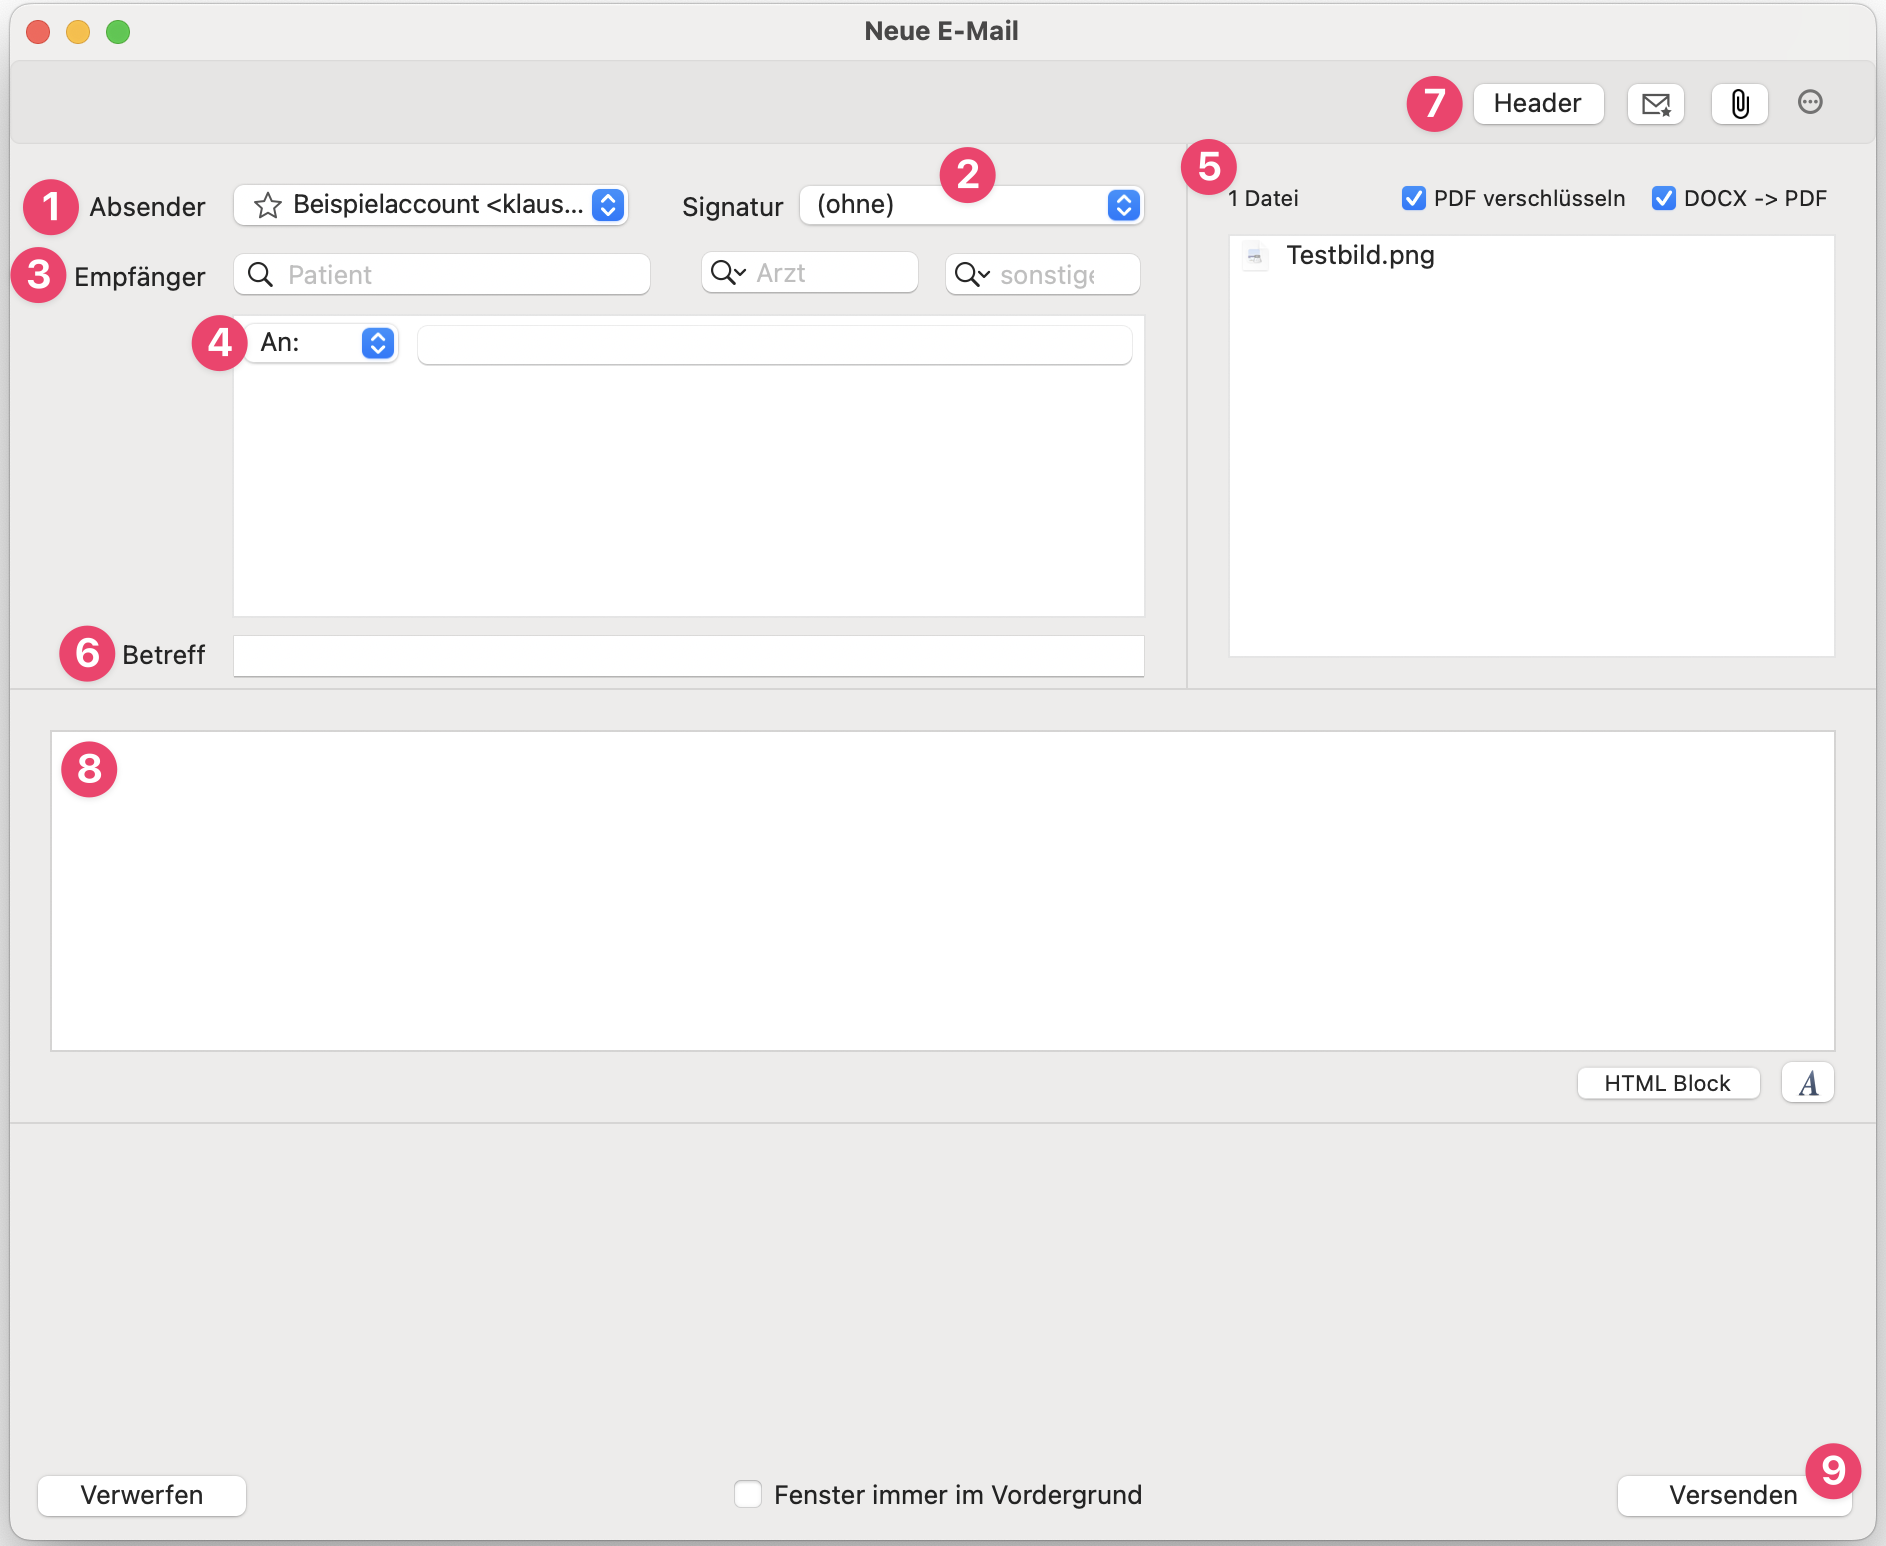Click into the Arzt search field
The height and width of the screenshot is (1546, 1886).
pos(810,273)
